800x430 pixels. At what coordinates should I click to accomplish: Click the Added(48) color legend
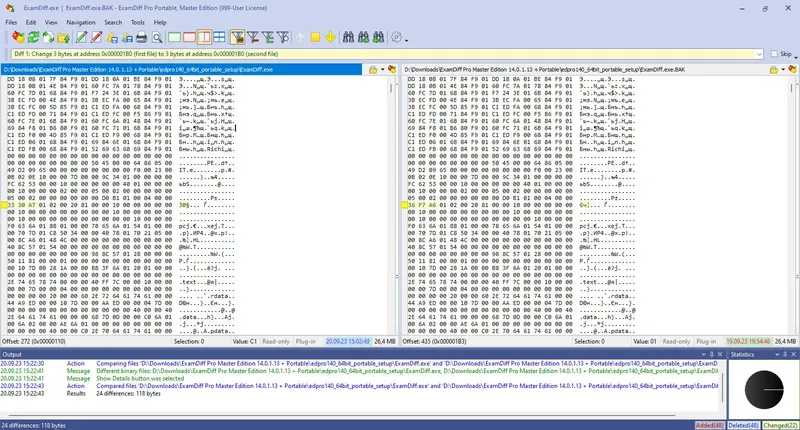click(710, 425)
